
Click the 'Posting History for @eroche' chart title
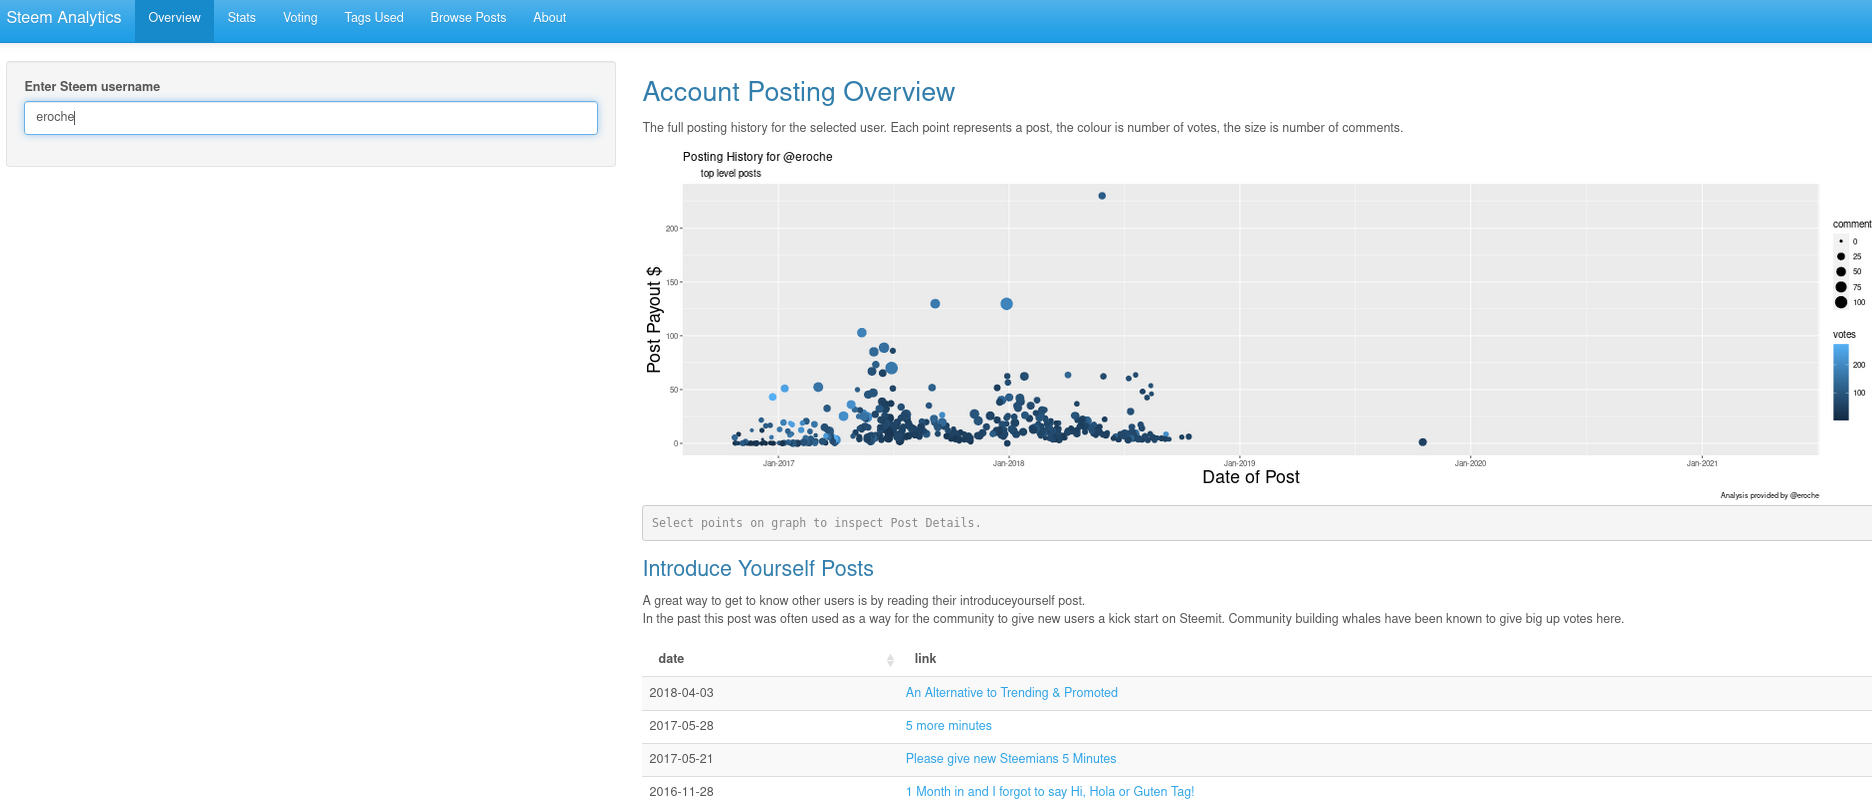coord(757,157)
